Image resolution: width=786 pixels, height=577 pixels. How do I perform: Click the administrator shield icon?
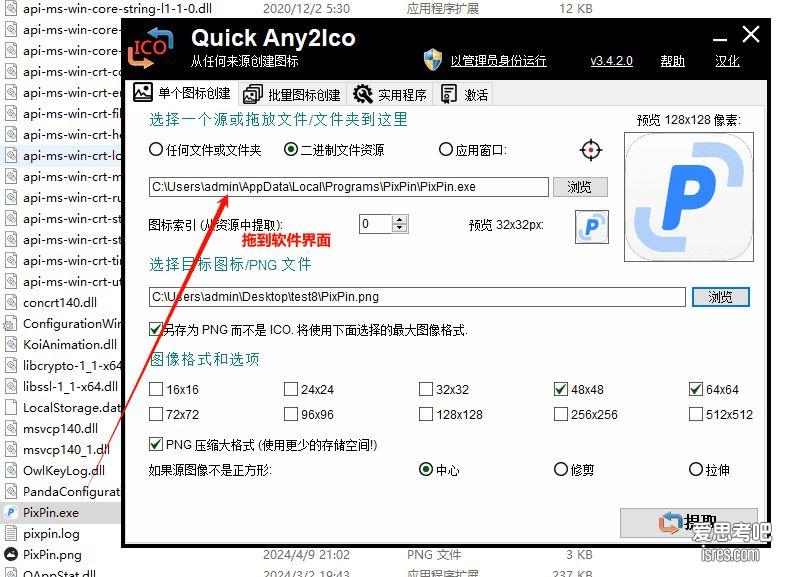point(433,60)
